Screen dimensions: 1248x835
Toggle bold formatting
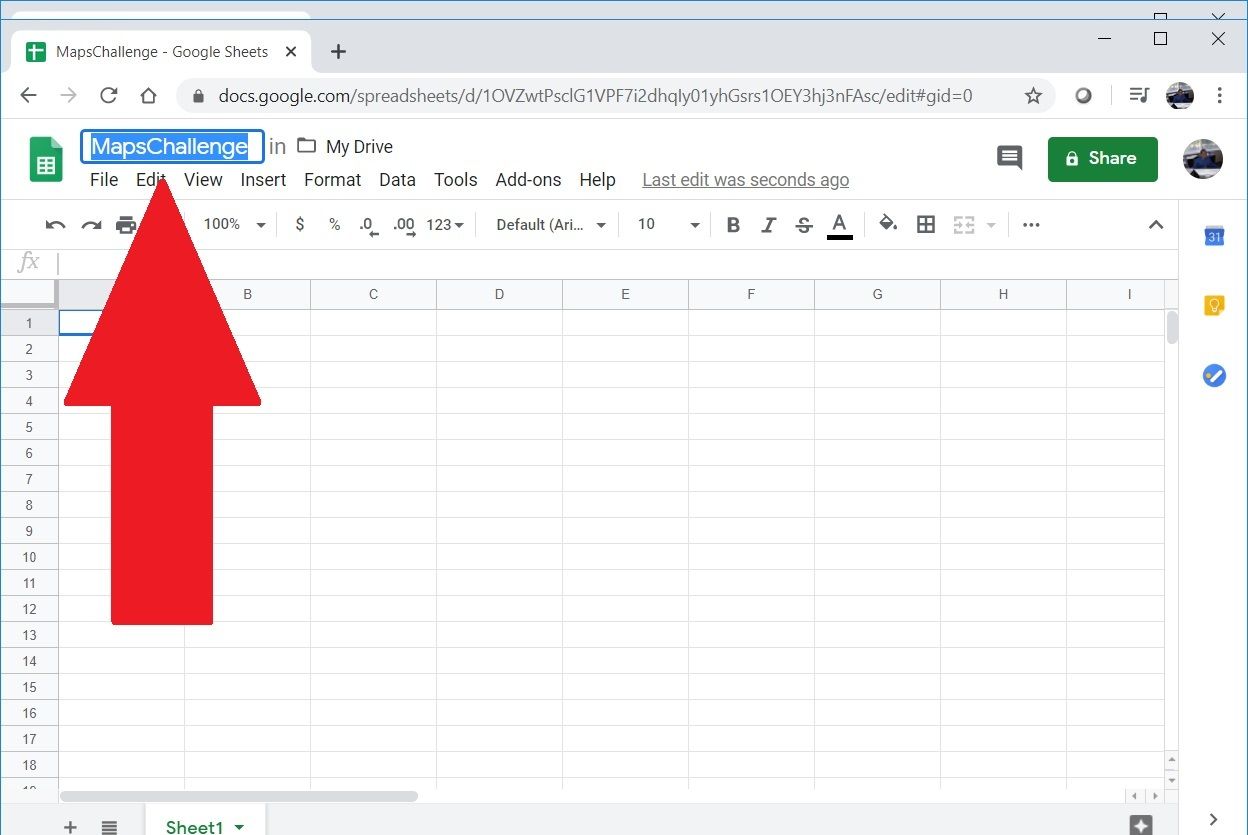[733, 224]
